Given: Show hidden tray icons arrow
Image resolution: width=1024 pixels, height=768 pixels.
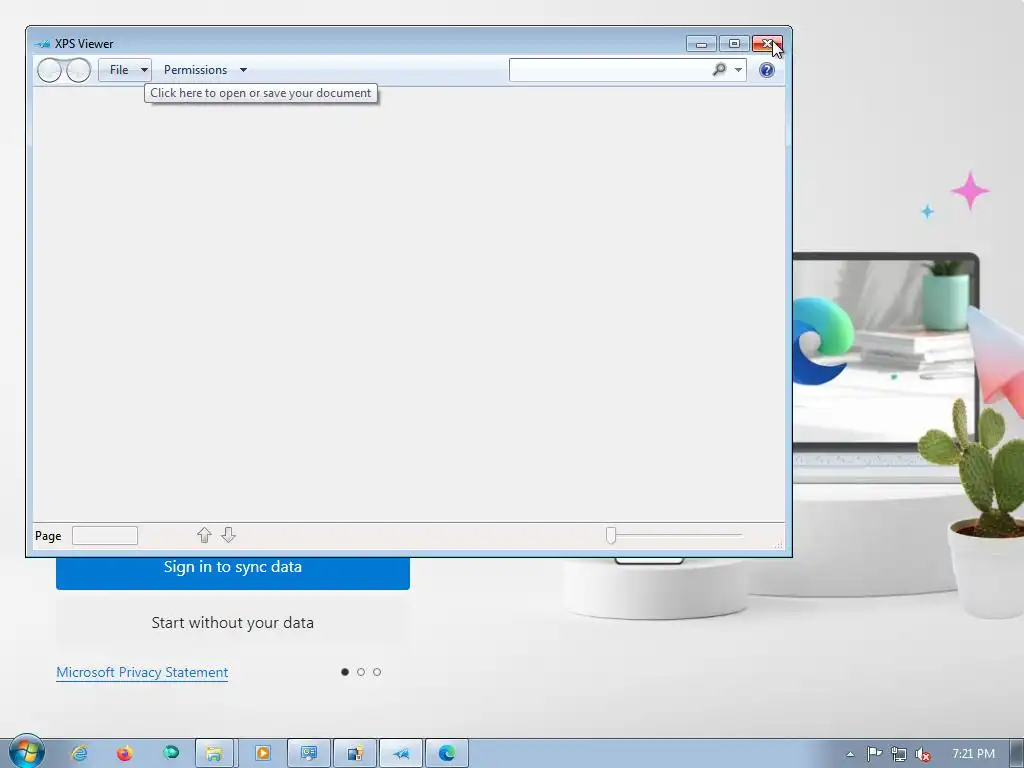Looking at the screenshot, I should pos(850,754).
